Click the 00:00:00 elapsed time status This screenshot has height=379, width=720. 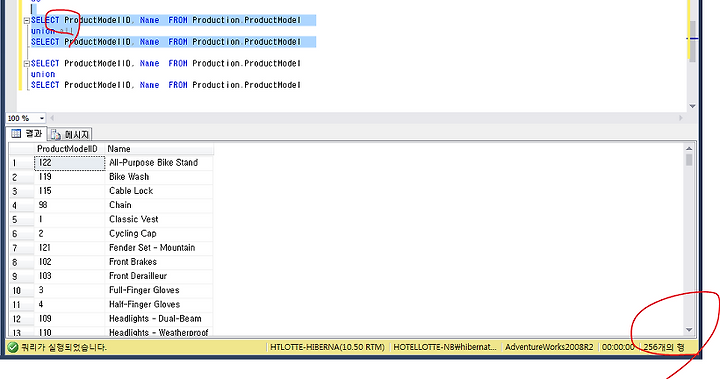click(618, 347)
